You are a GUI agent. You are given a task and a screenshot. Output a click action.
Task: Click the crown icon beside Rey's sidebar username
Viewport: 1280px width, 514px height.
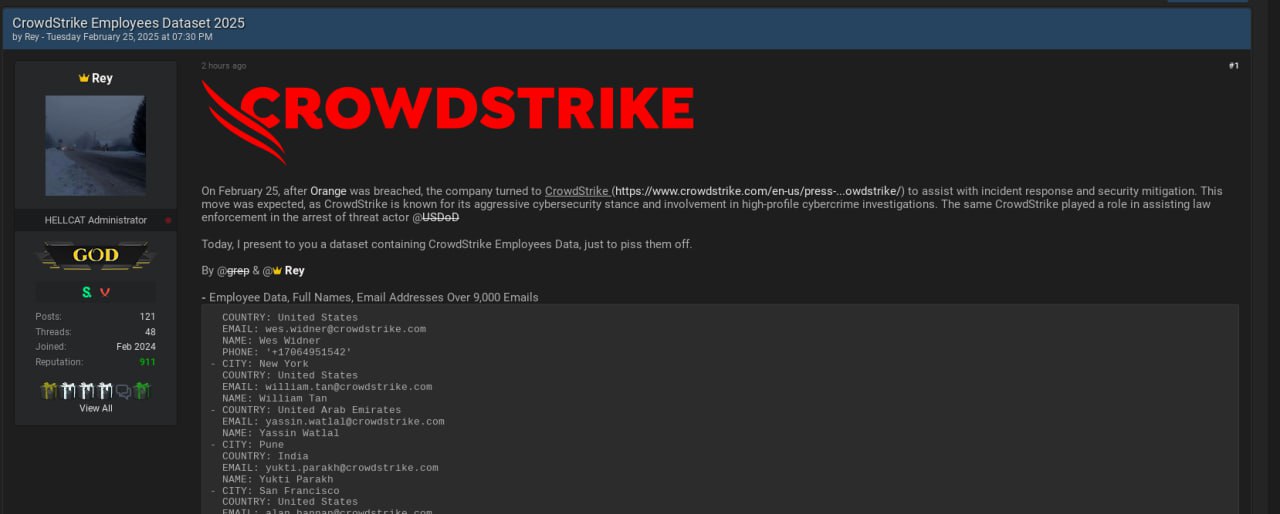click(84, 78)
